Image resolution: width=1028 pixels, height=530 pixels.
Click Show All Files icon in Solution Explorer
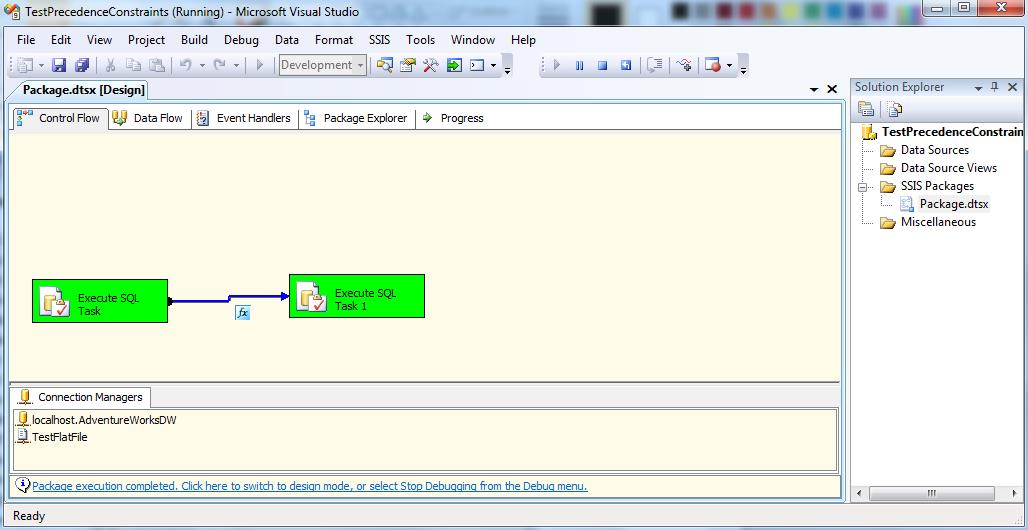pyautogui.click(x=894, y=110)
